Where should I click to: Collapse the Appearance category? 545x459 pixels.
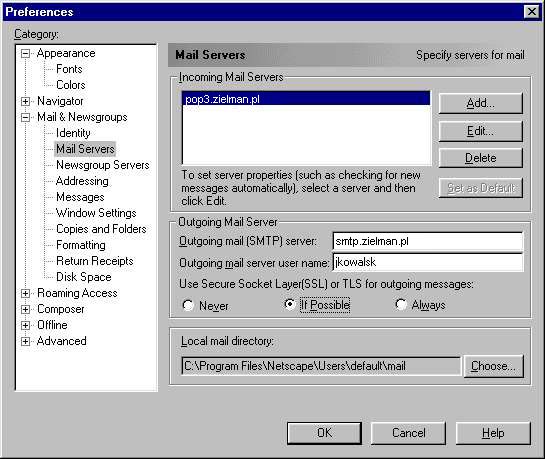(25, 54)
